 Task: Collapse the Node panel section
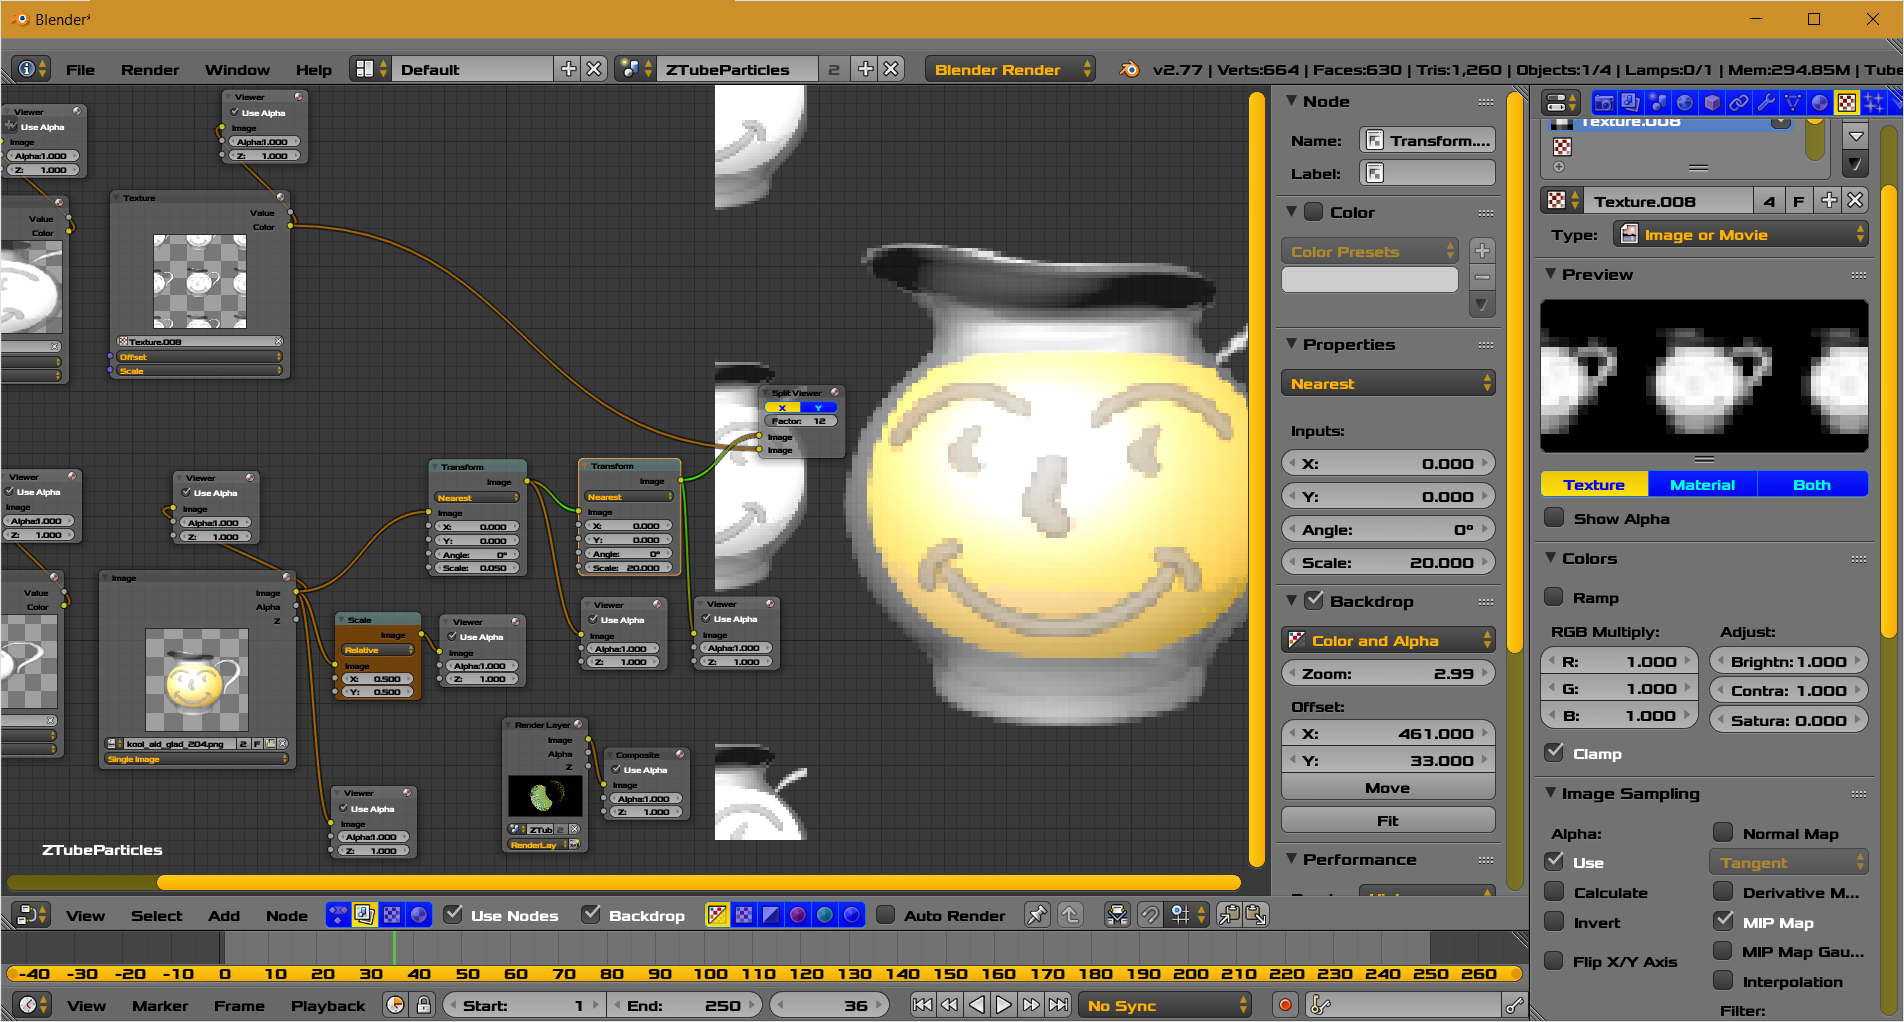(1291, 101)
